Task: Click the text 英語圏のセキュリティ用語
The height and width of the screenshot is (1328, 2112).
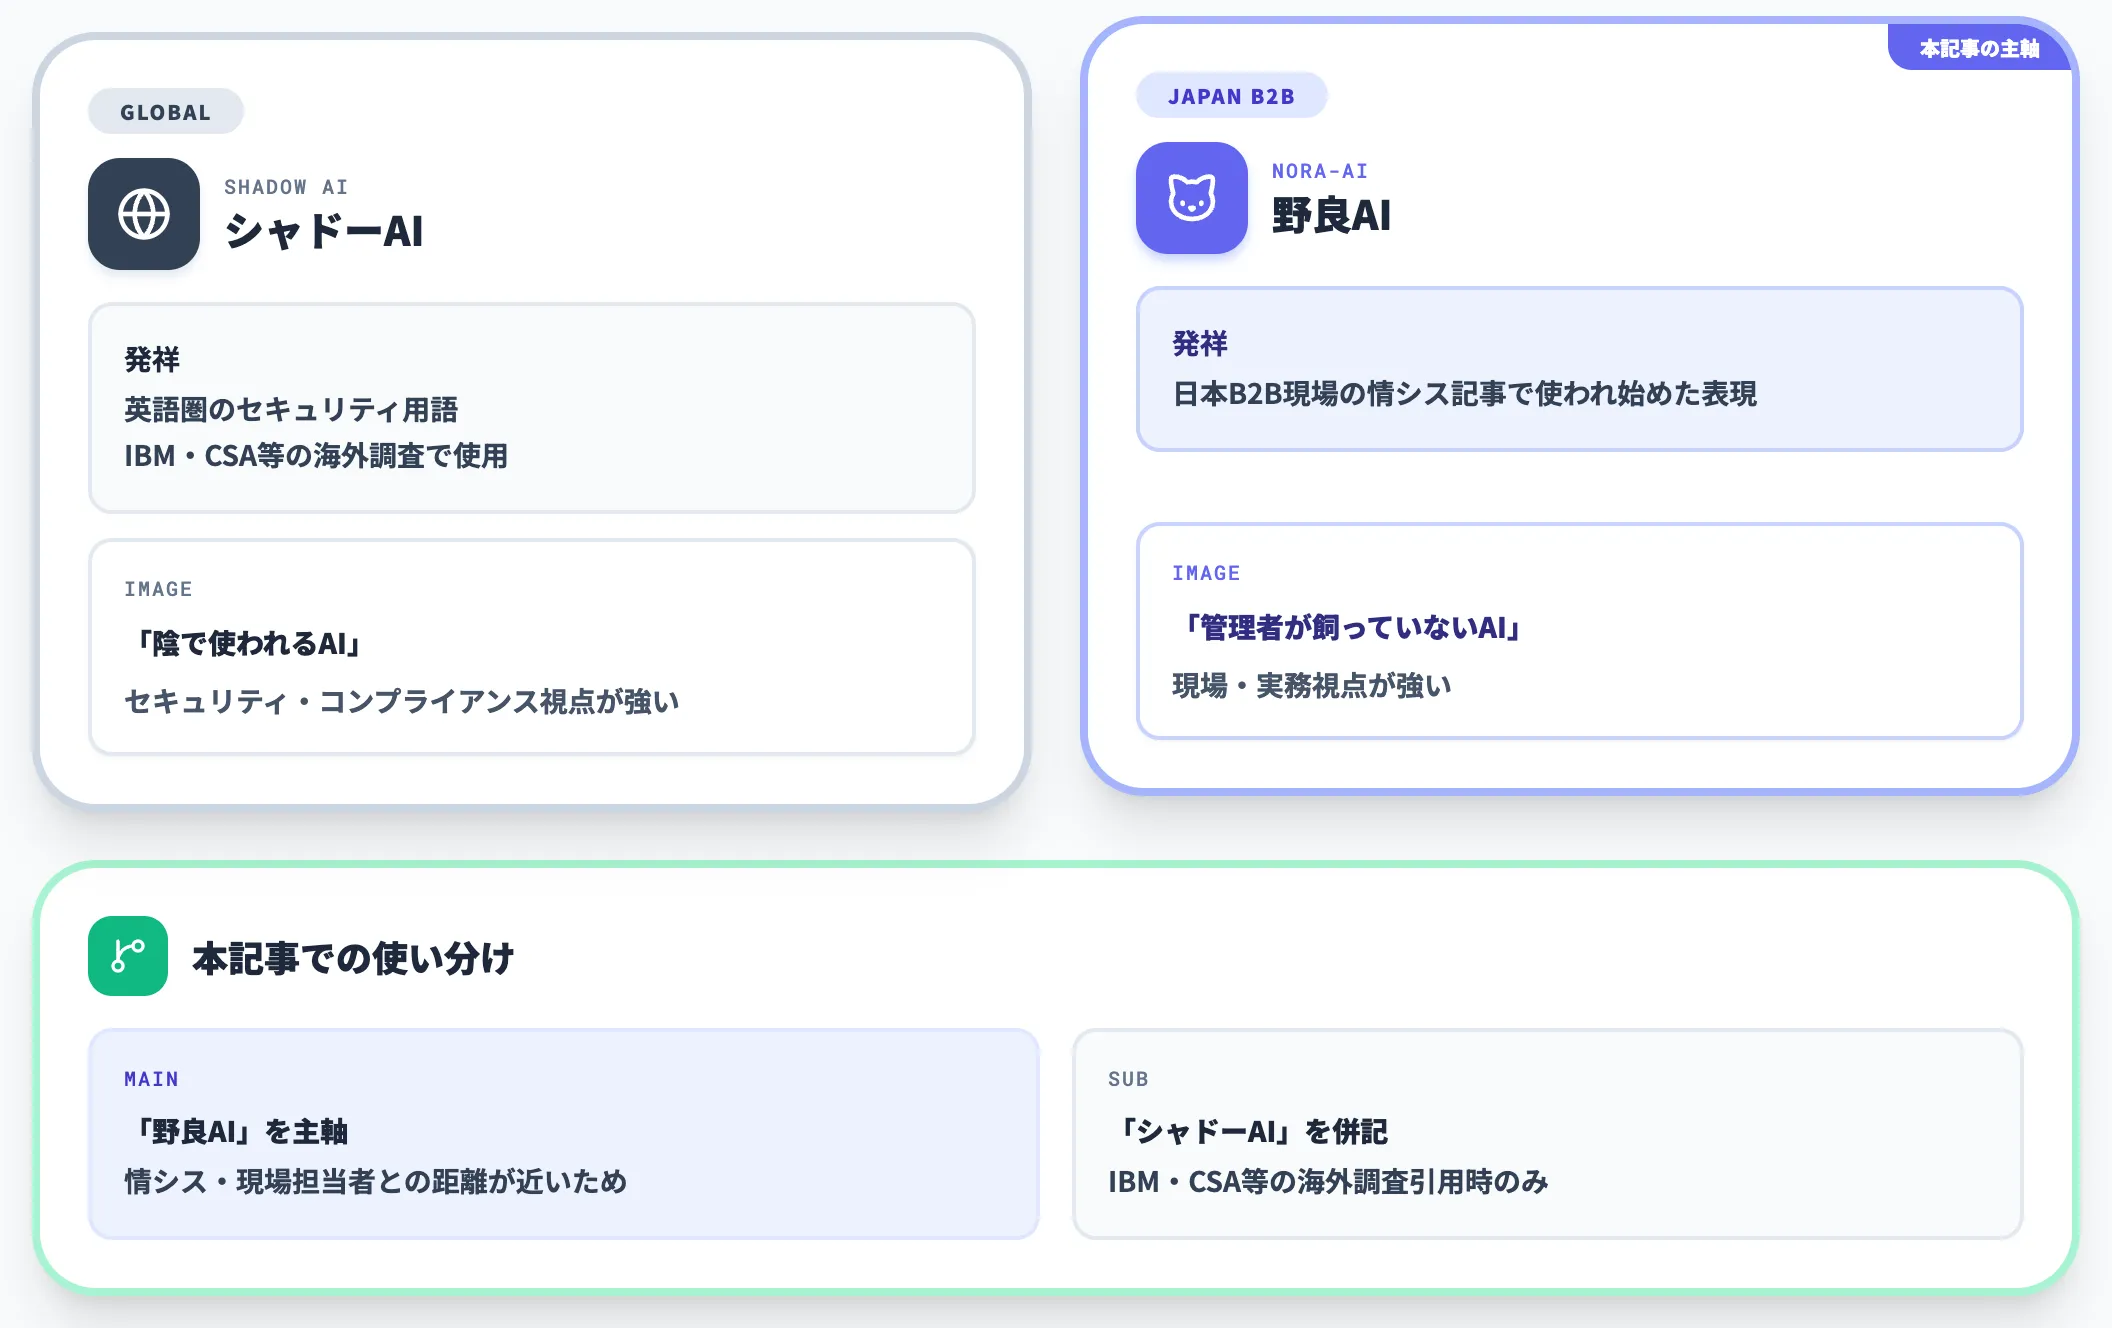Action: 291,409
